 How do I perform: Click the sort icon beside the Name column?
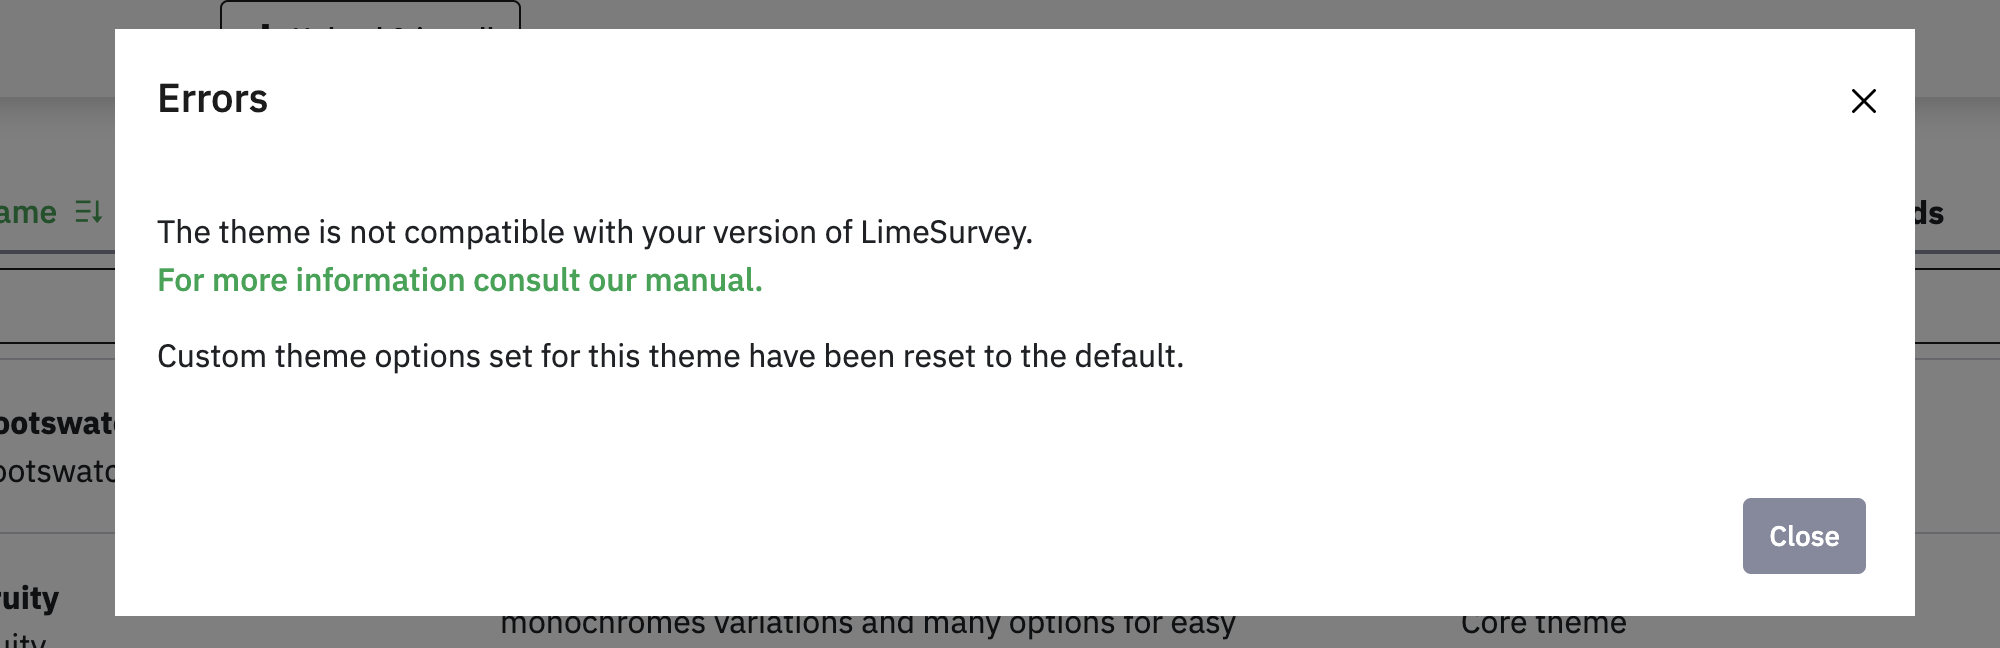89,212
